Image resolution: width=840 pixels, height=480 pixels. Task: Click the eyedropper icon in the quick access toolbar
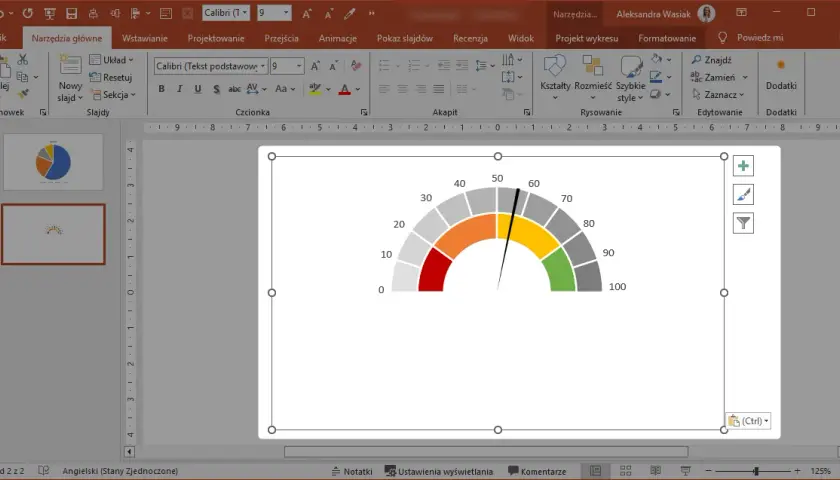350,13
